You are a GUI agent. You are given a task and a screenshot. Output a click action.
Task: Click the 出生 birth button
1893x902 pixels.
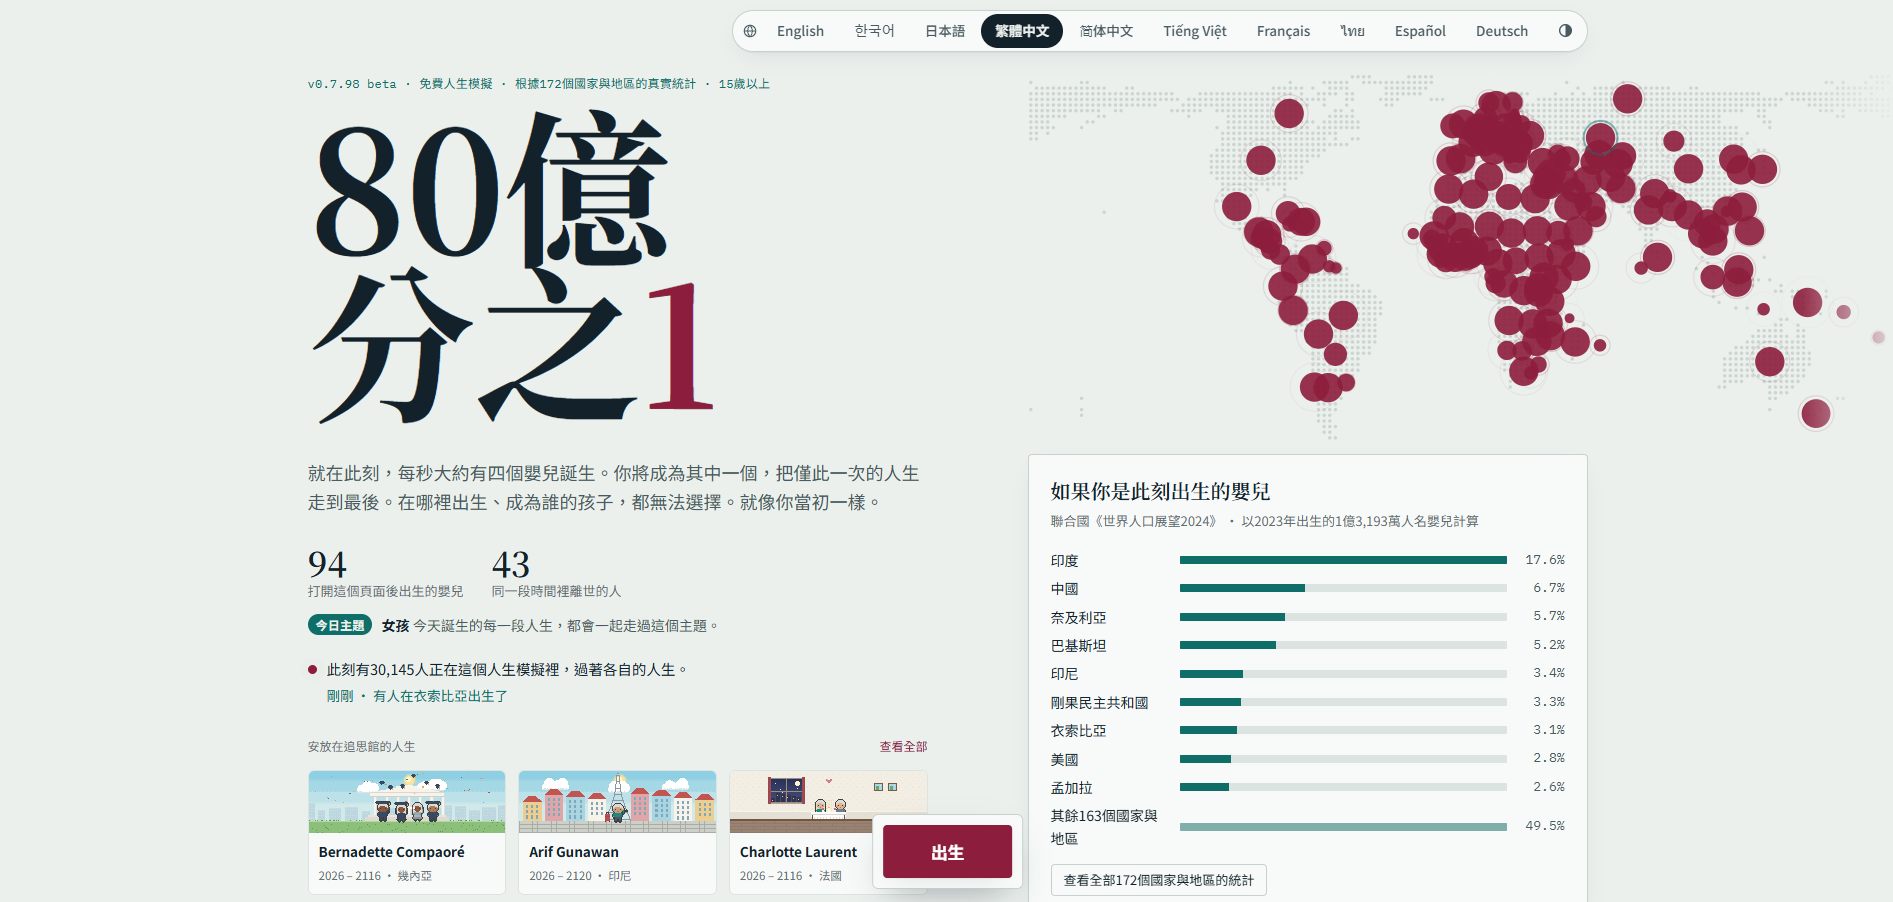click(947, 852)
